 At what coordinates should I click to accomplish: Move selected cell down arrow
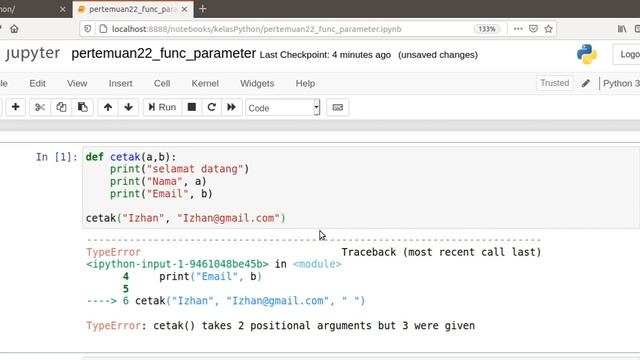click(x=129, y=107)
